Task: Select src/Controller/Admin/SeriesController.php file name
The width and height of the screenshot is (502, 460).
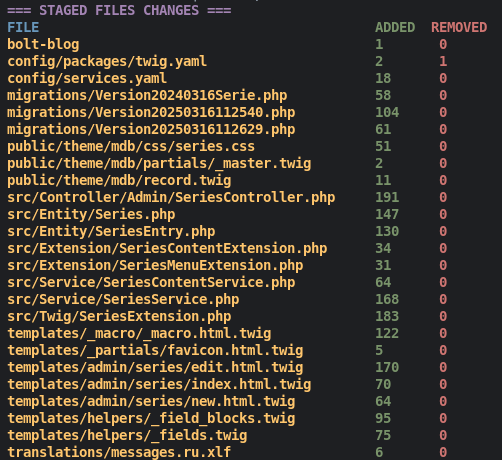Action: [171, 198]
